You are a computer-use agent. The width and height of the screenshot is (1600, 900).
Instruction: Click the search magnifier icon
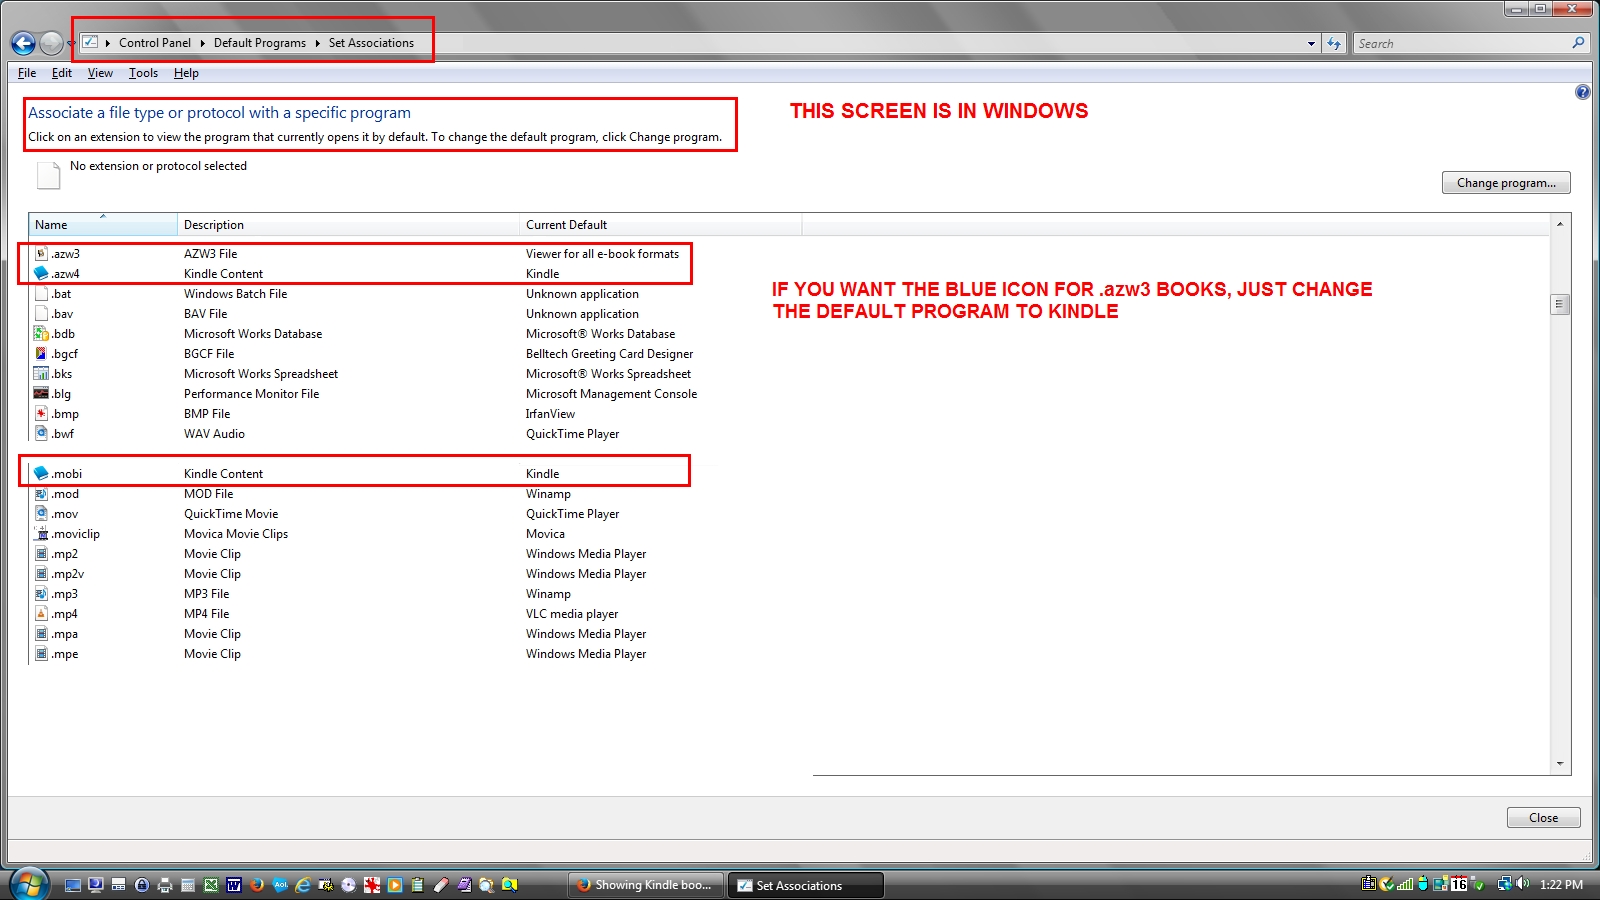[x=1578, y=43]
